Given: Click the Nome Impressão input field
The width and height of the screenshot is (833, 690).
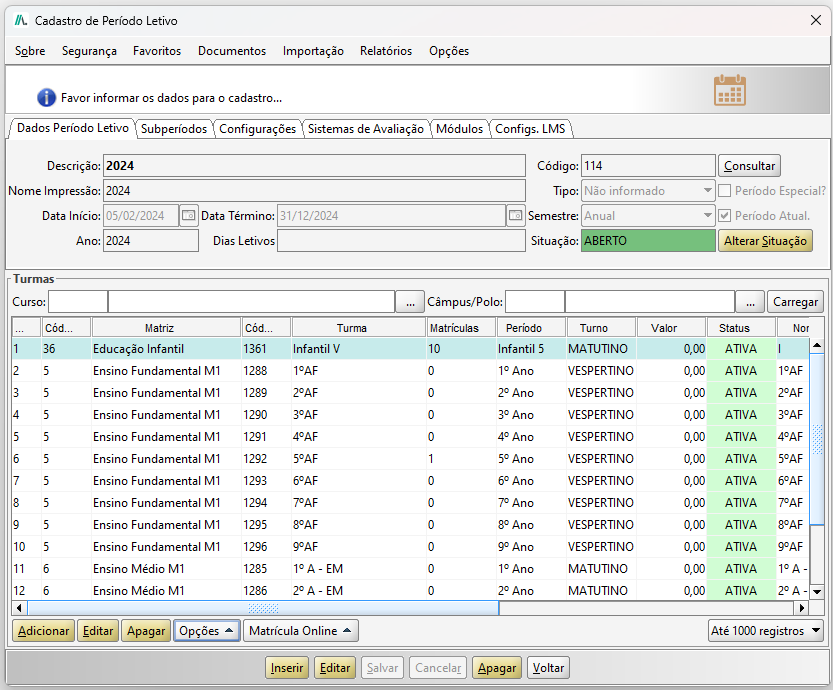Looking at the screenshot, I should (314, 191).
